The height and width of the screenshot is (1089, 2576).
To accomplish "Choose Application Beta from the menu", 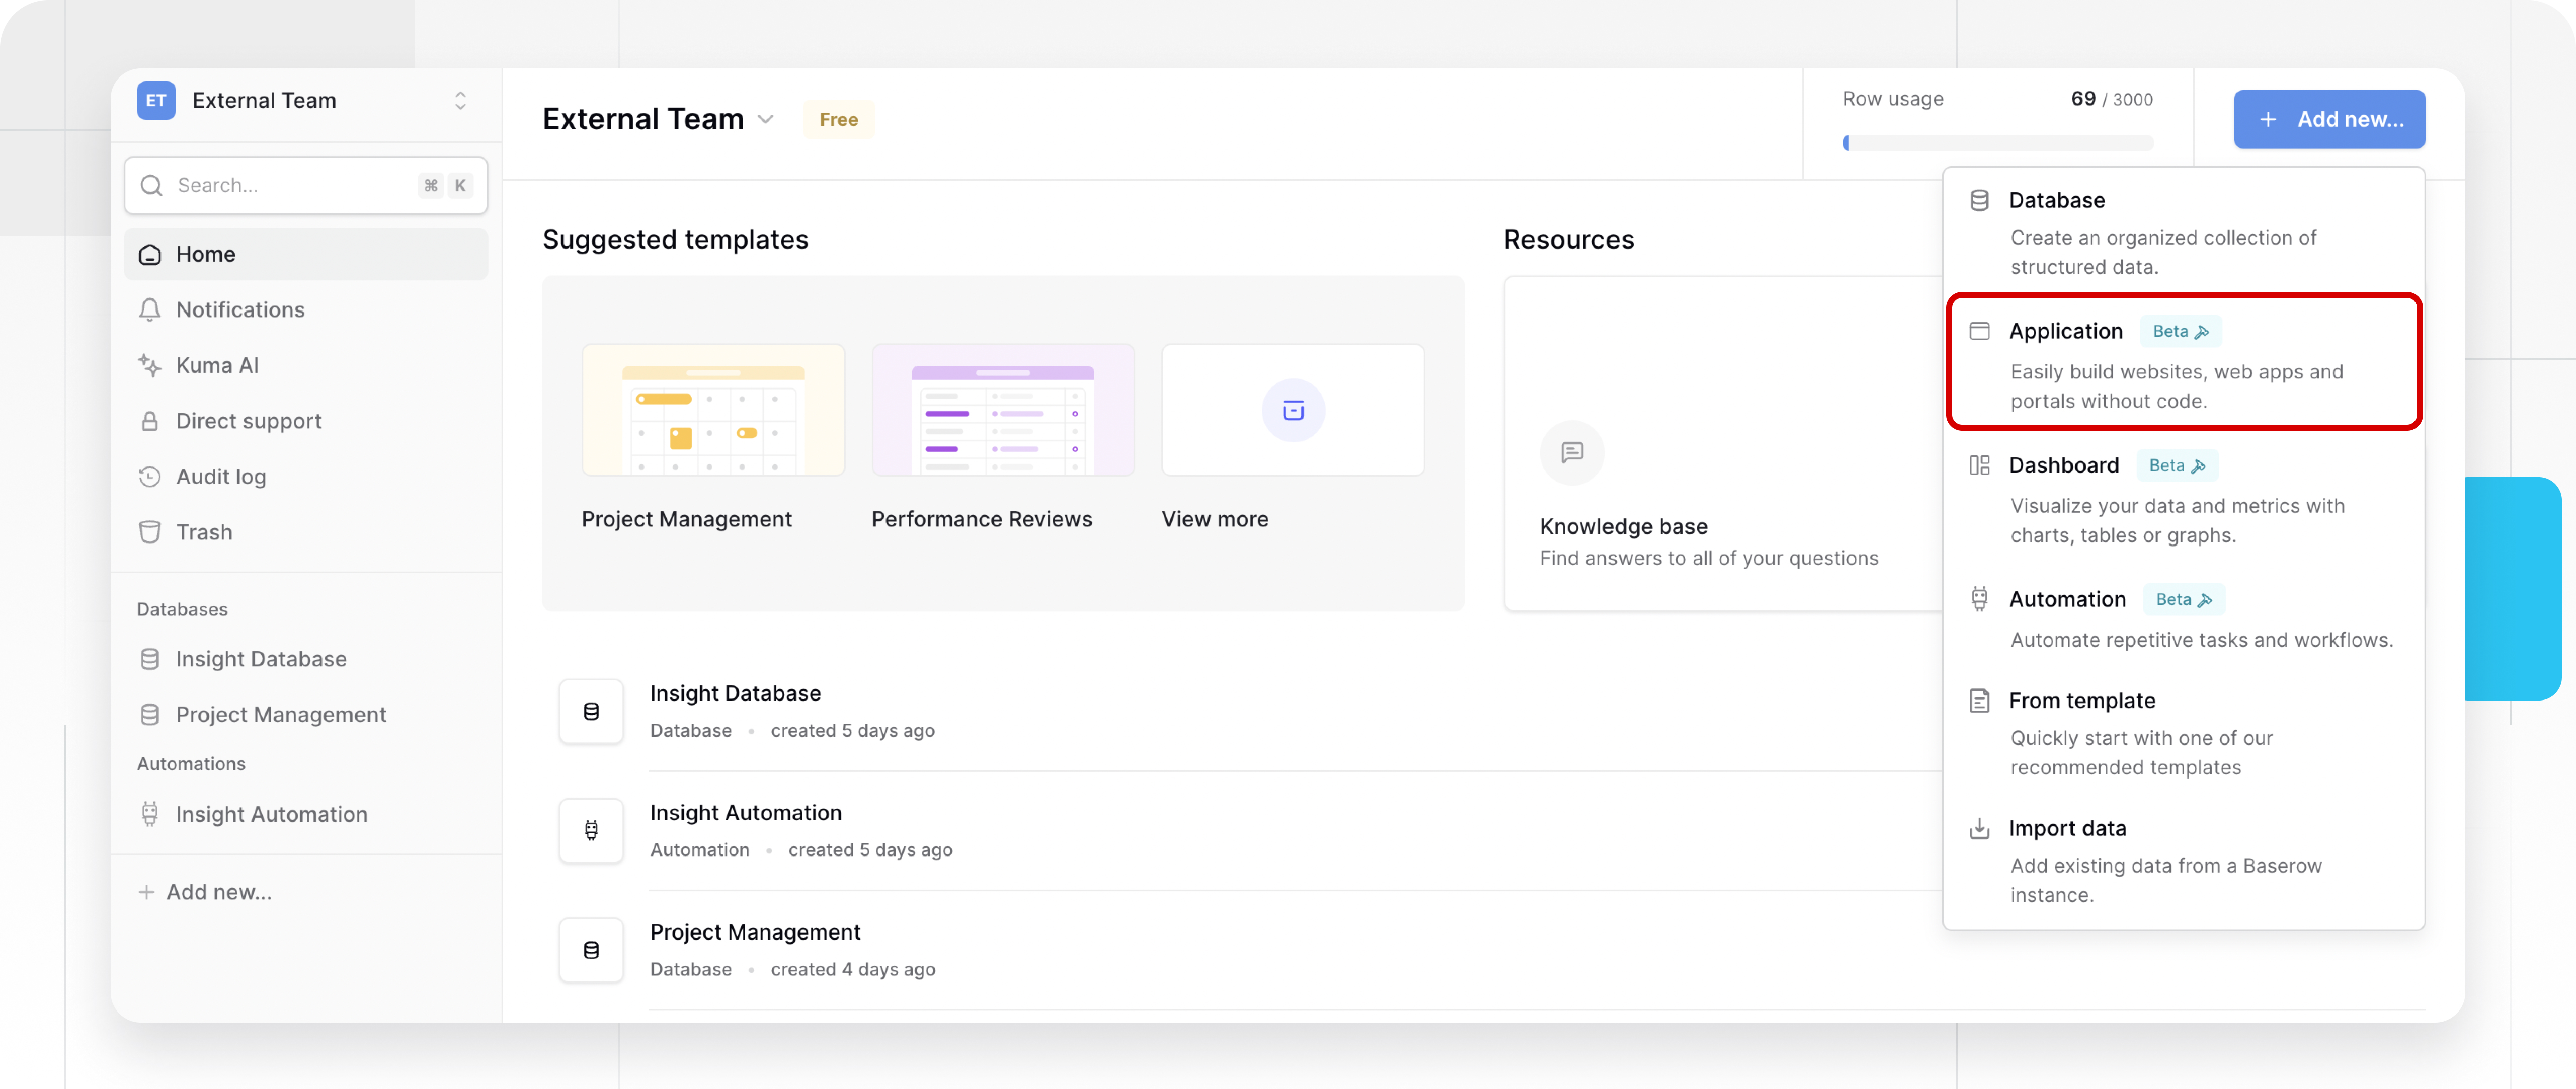I will (2066, 331).
